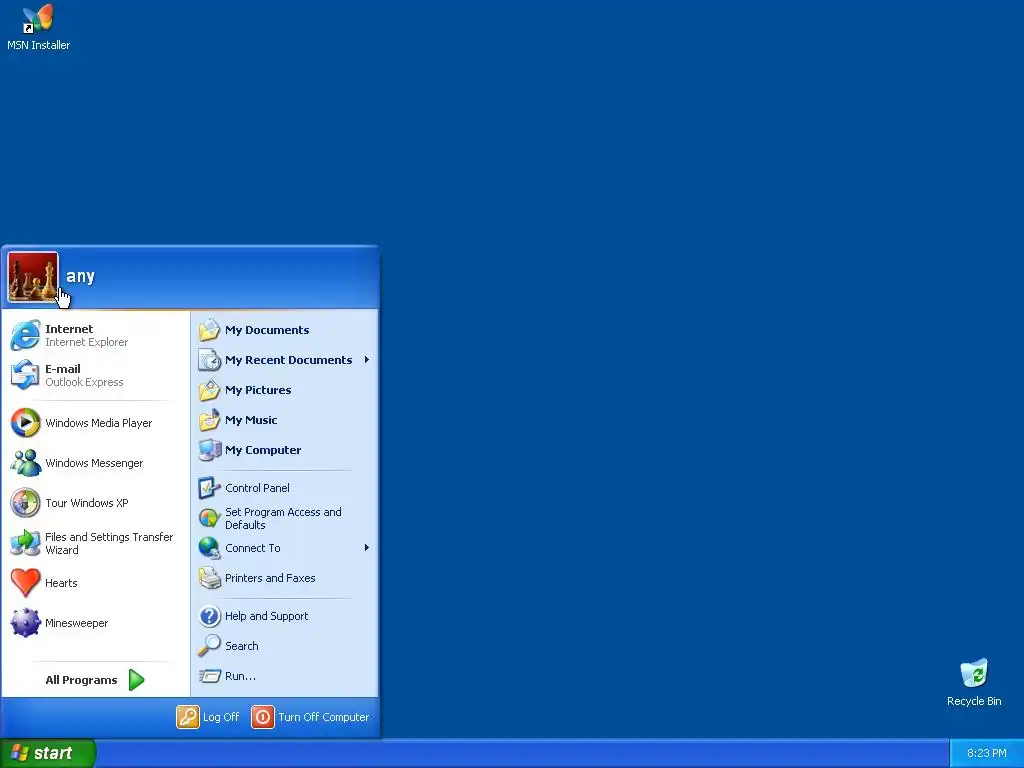Click the "Internet Explorer" subtitle text
The image size is (1024, 768).
(x=86, y=342)
